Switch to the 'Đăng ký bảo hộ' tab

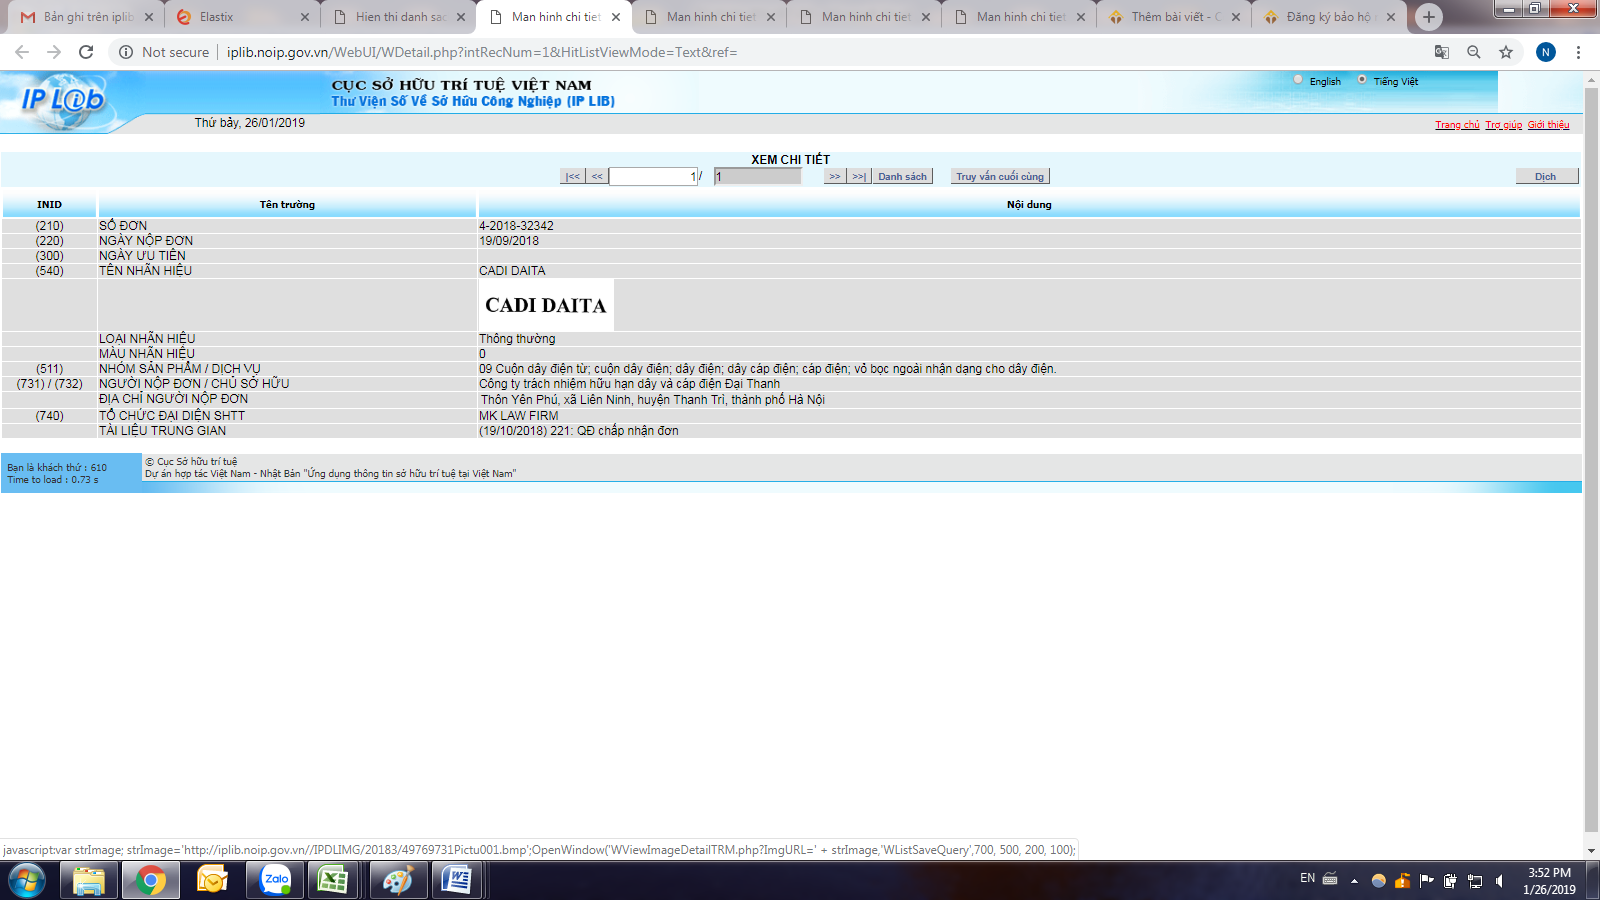click(1330, 17)
